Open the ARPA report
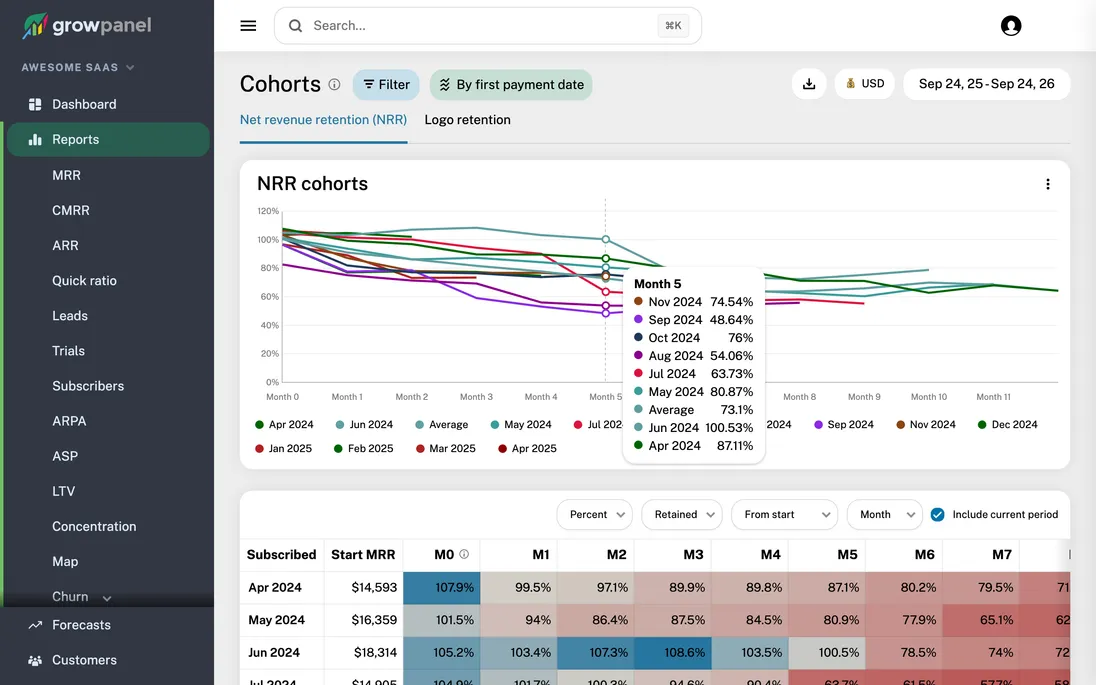 pos(69,421)
